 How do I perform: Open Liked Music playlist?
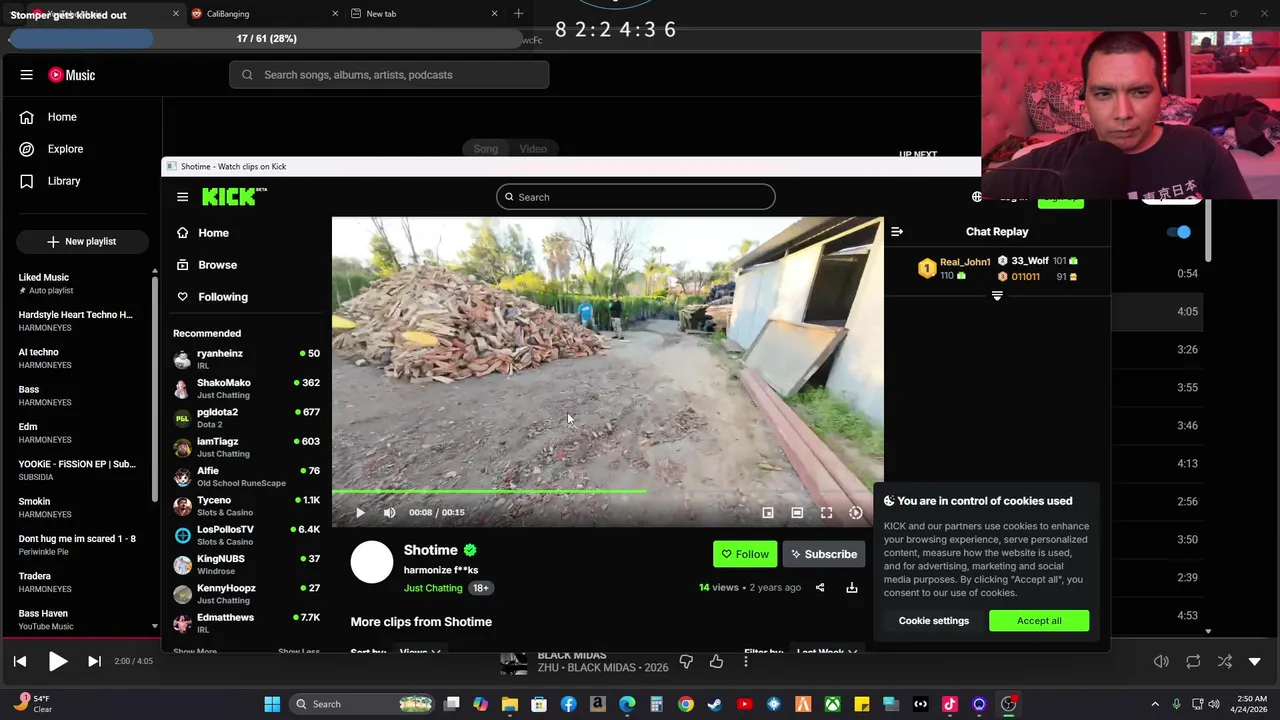(80, 283)
